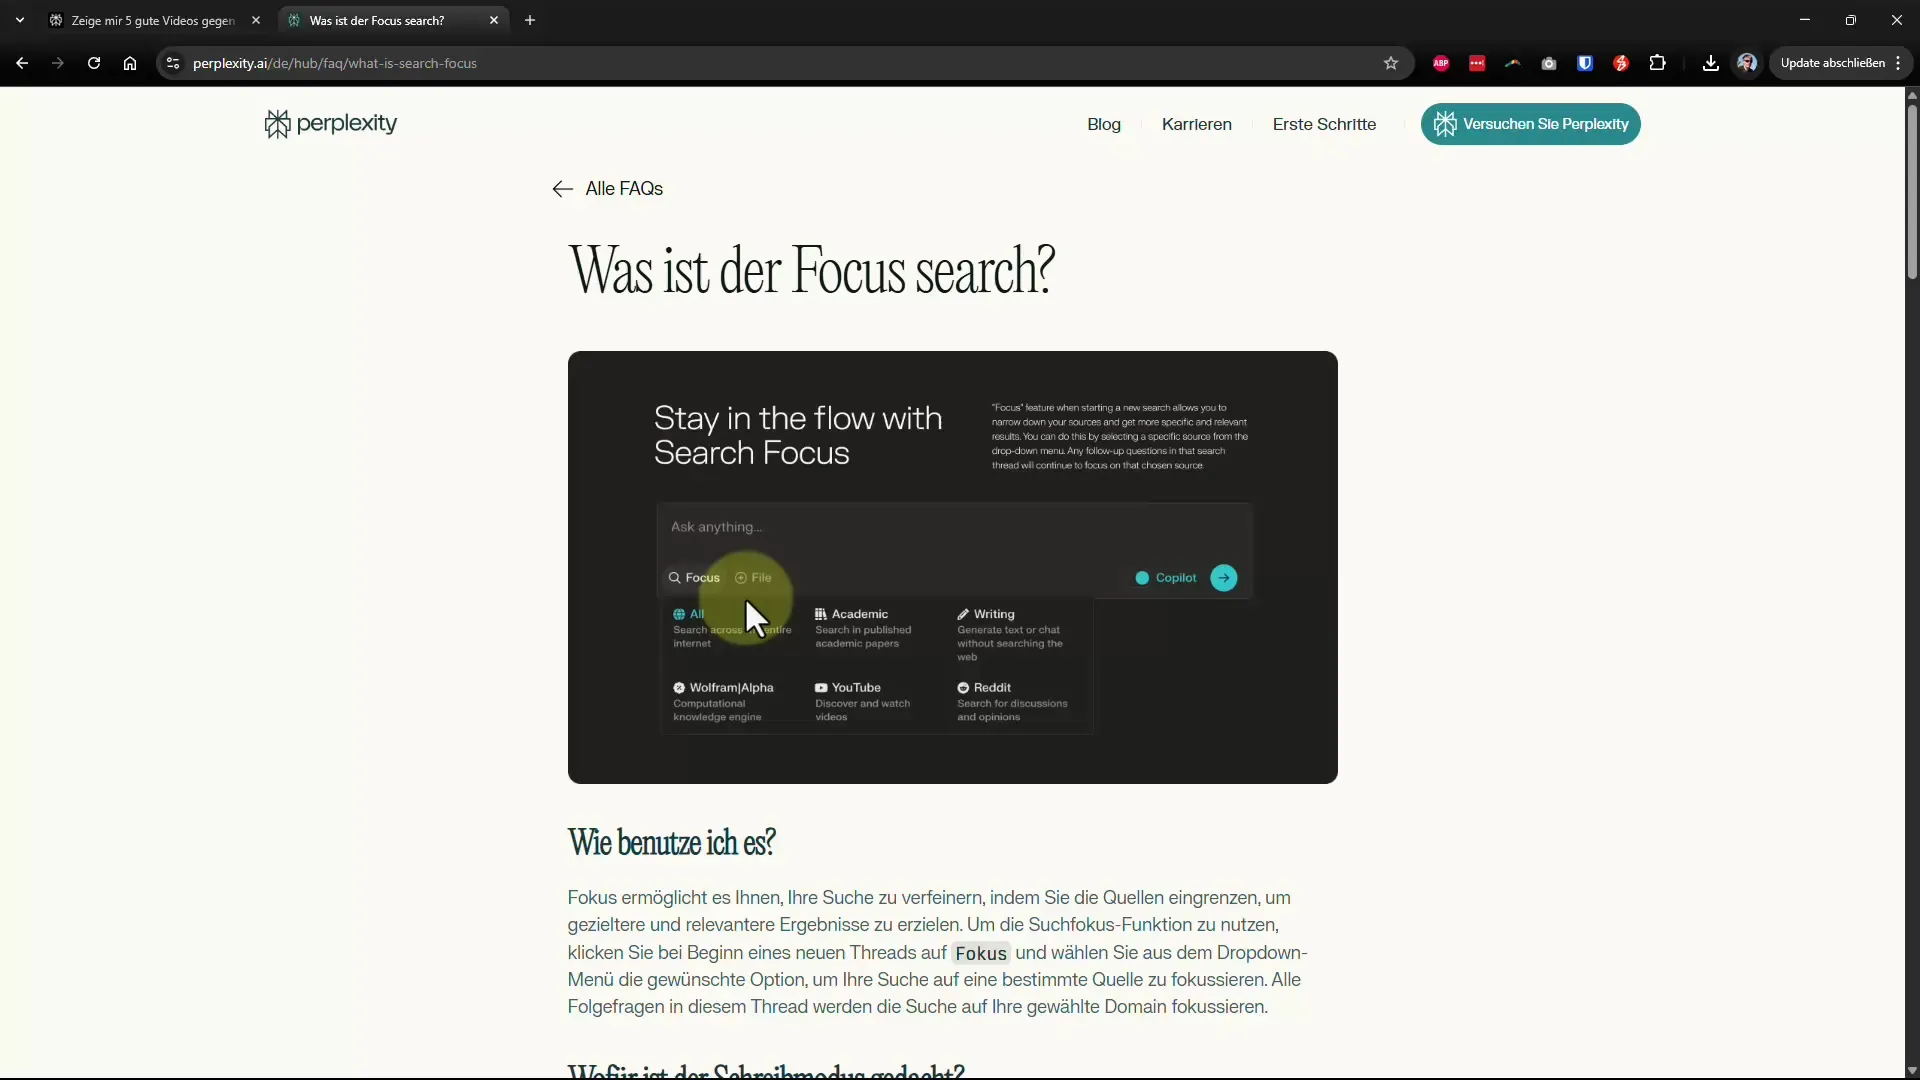Click the page vertical scrollbar thumb
This screenshot has width=1920, height=1080.
click(1912, 190)
